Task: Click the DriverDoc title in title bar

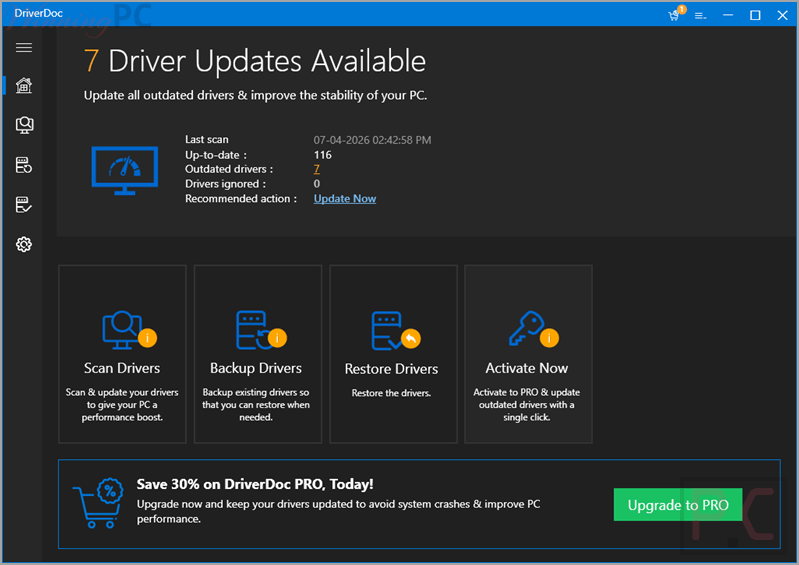Action: coord(39,13)
